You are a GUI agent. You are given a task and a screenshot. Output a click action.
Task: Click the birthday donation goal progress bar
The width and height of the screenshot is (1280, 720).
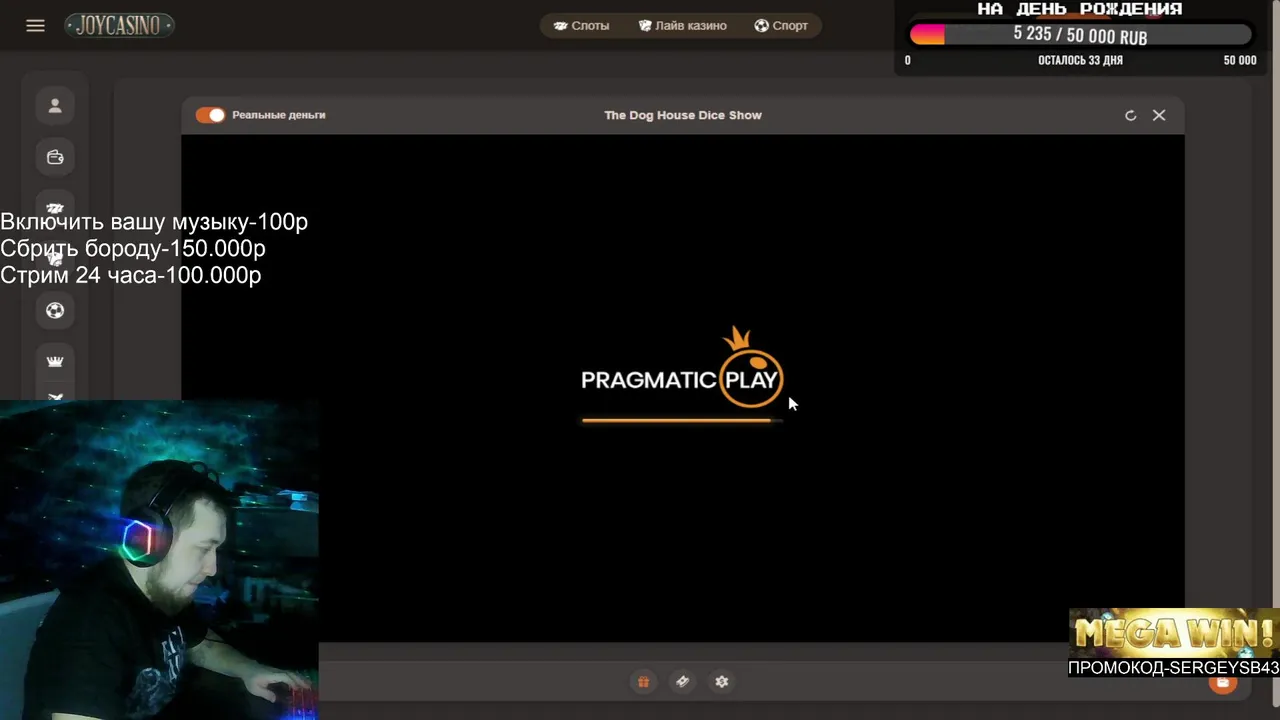1080,35
